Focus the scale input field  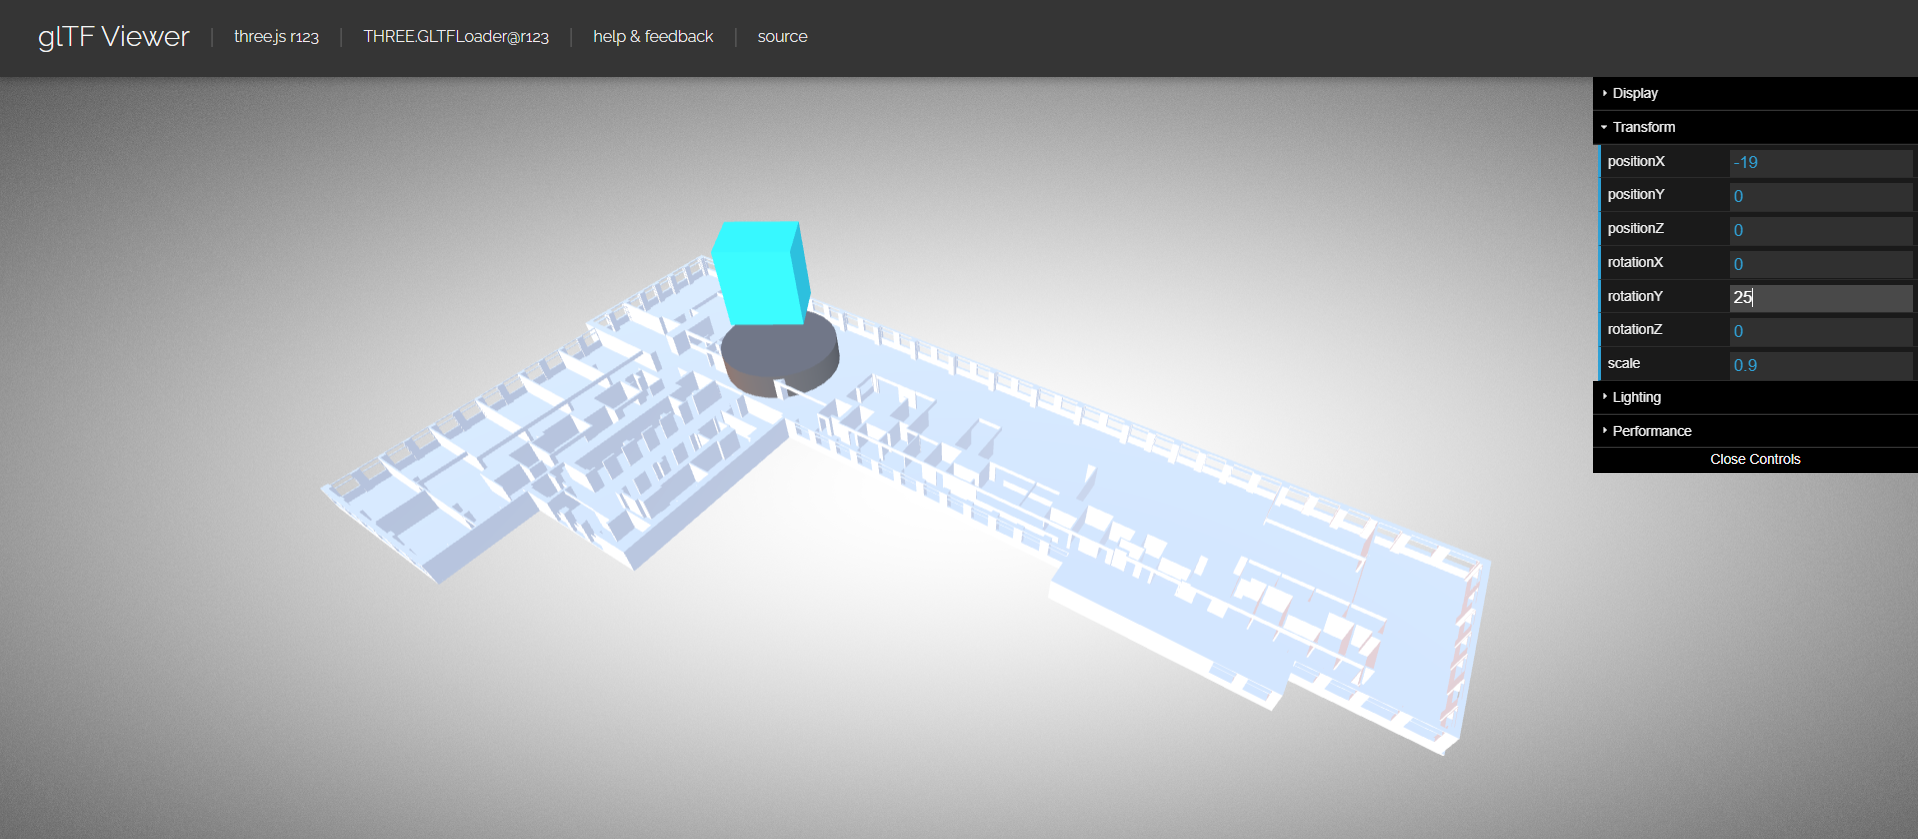(1820, 365)
